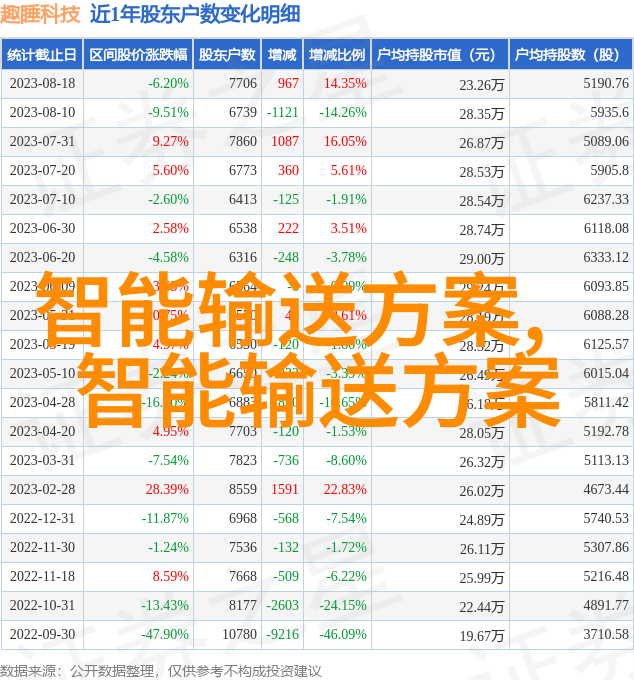The image size is (634, 680).
Task: Select the 区间股价涨跌幅 column header
Action: pos(138,55)
